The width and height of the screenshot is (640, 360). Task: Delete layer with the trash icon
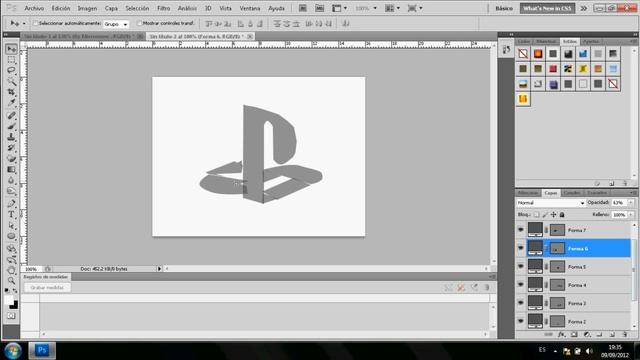tap(625, 334)
